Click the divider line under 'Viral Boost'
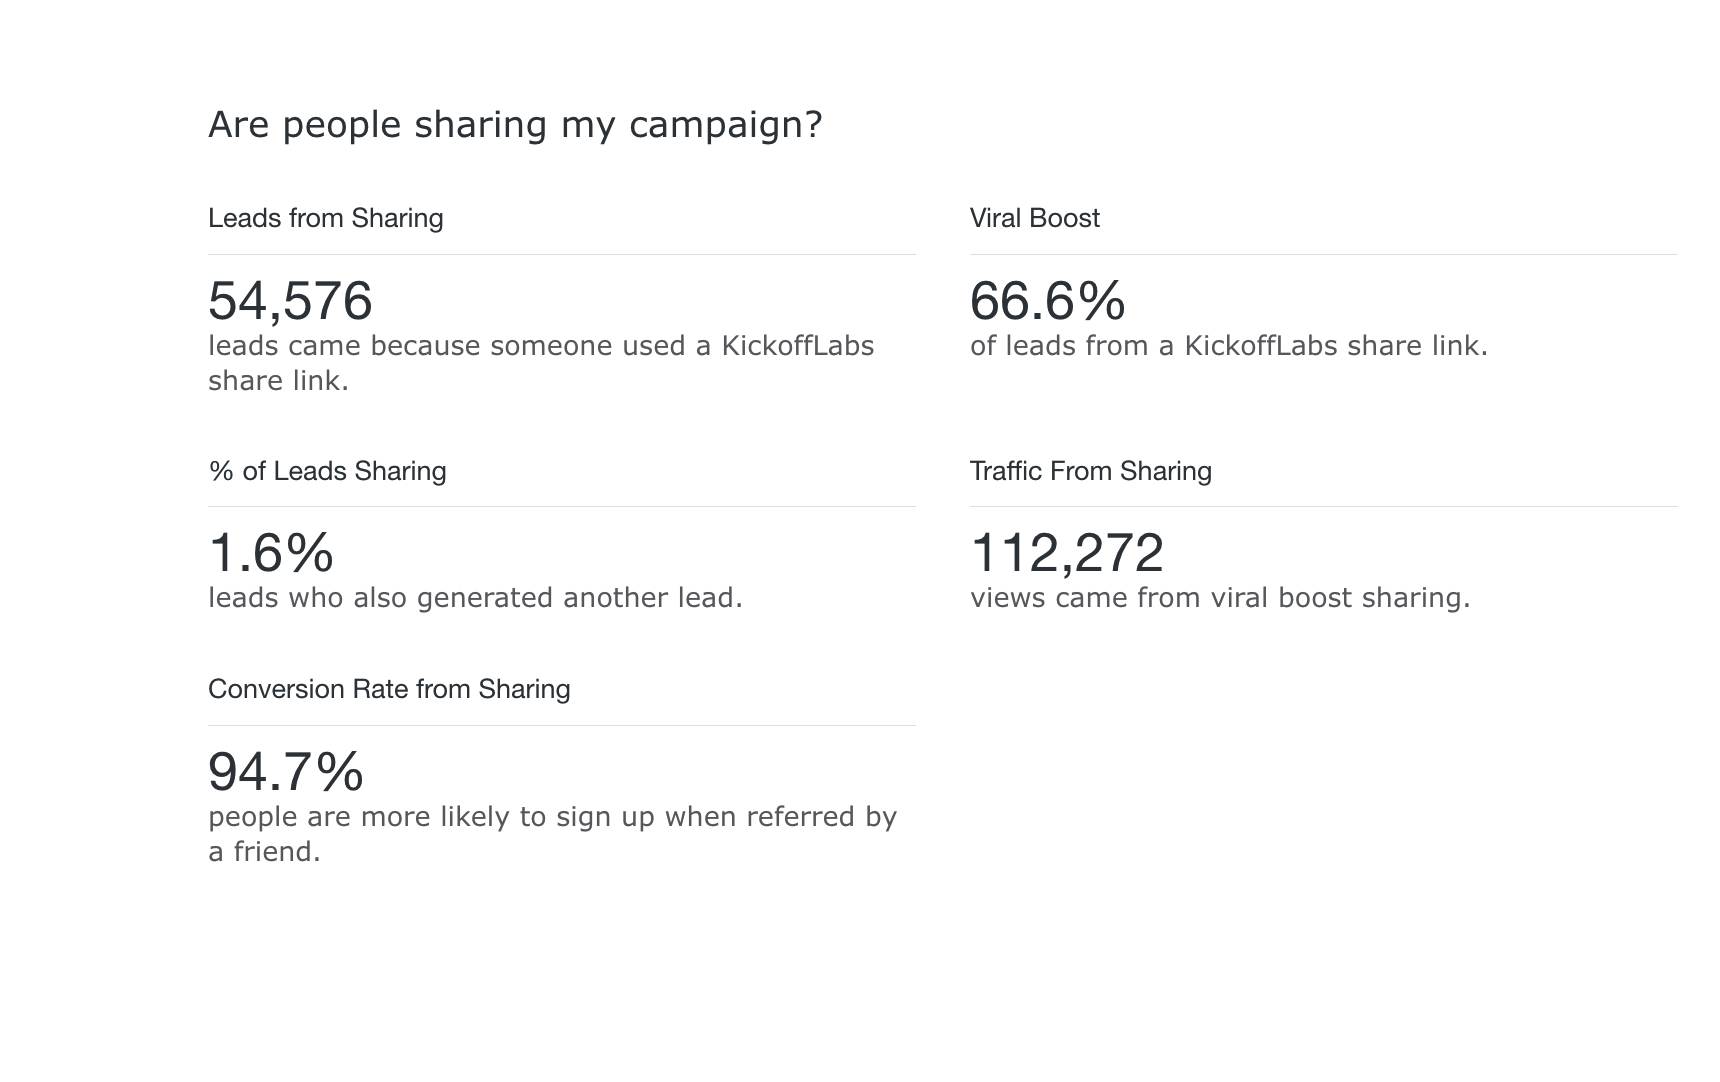The height and width of the screenshot is (1082, 1720). pyautogui.click(x=1323, y=254)
